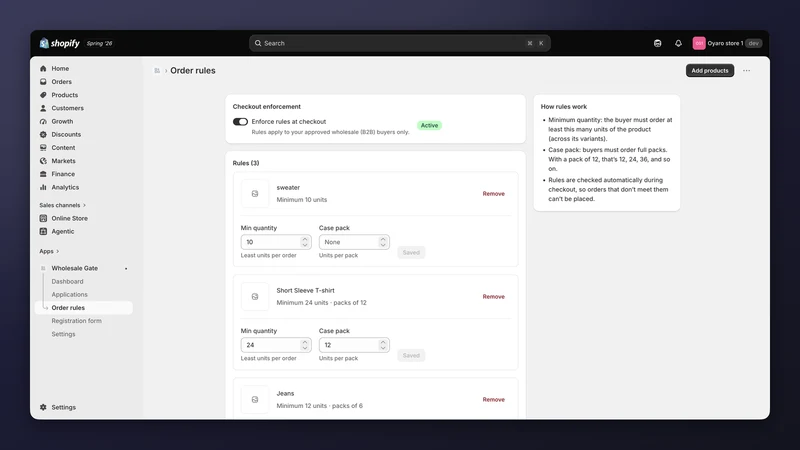
Task: Toggle Enforce rules at checkout switch
Action: [x=240, y=121]
